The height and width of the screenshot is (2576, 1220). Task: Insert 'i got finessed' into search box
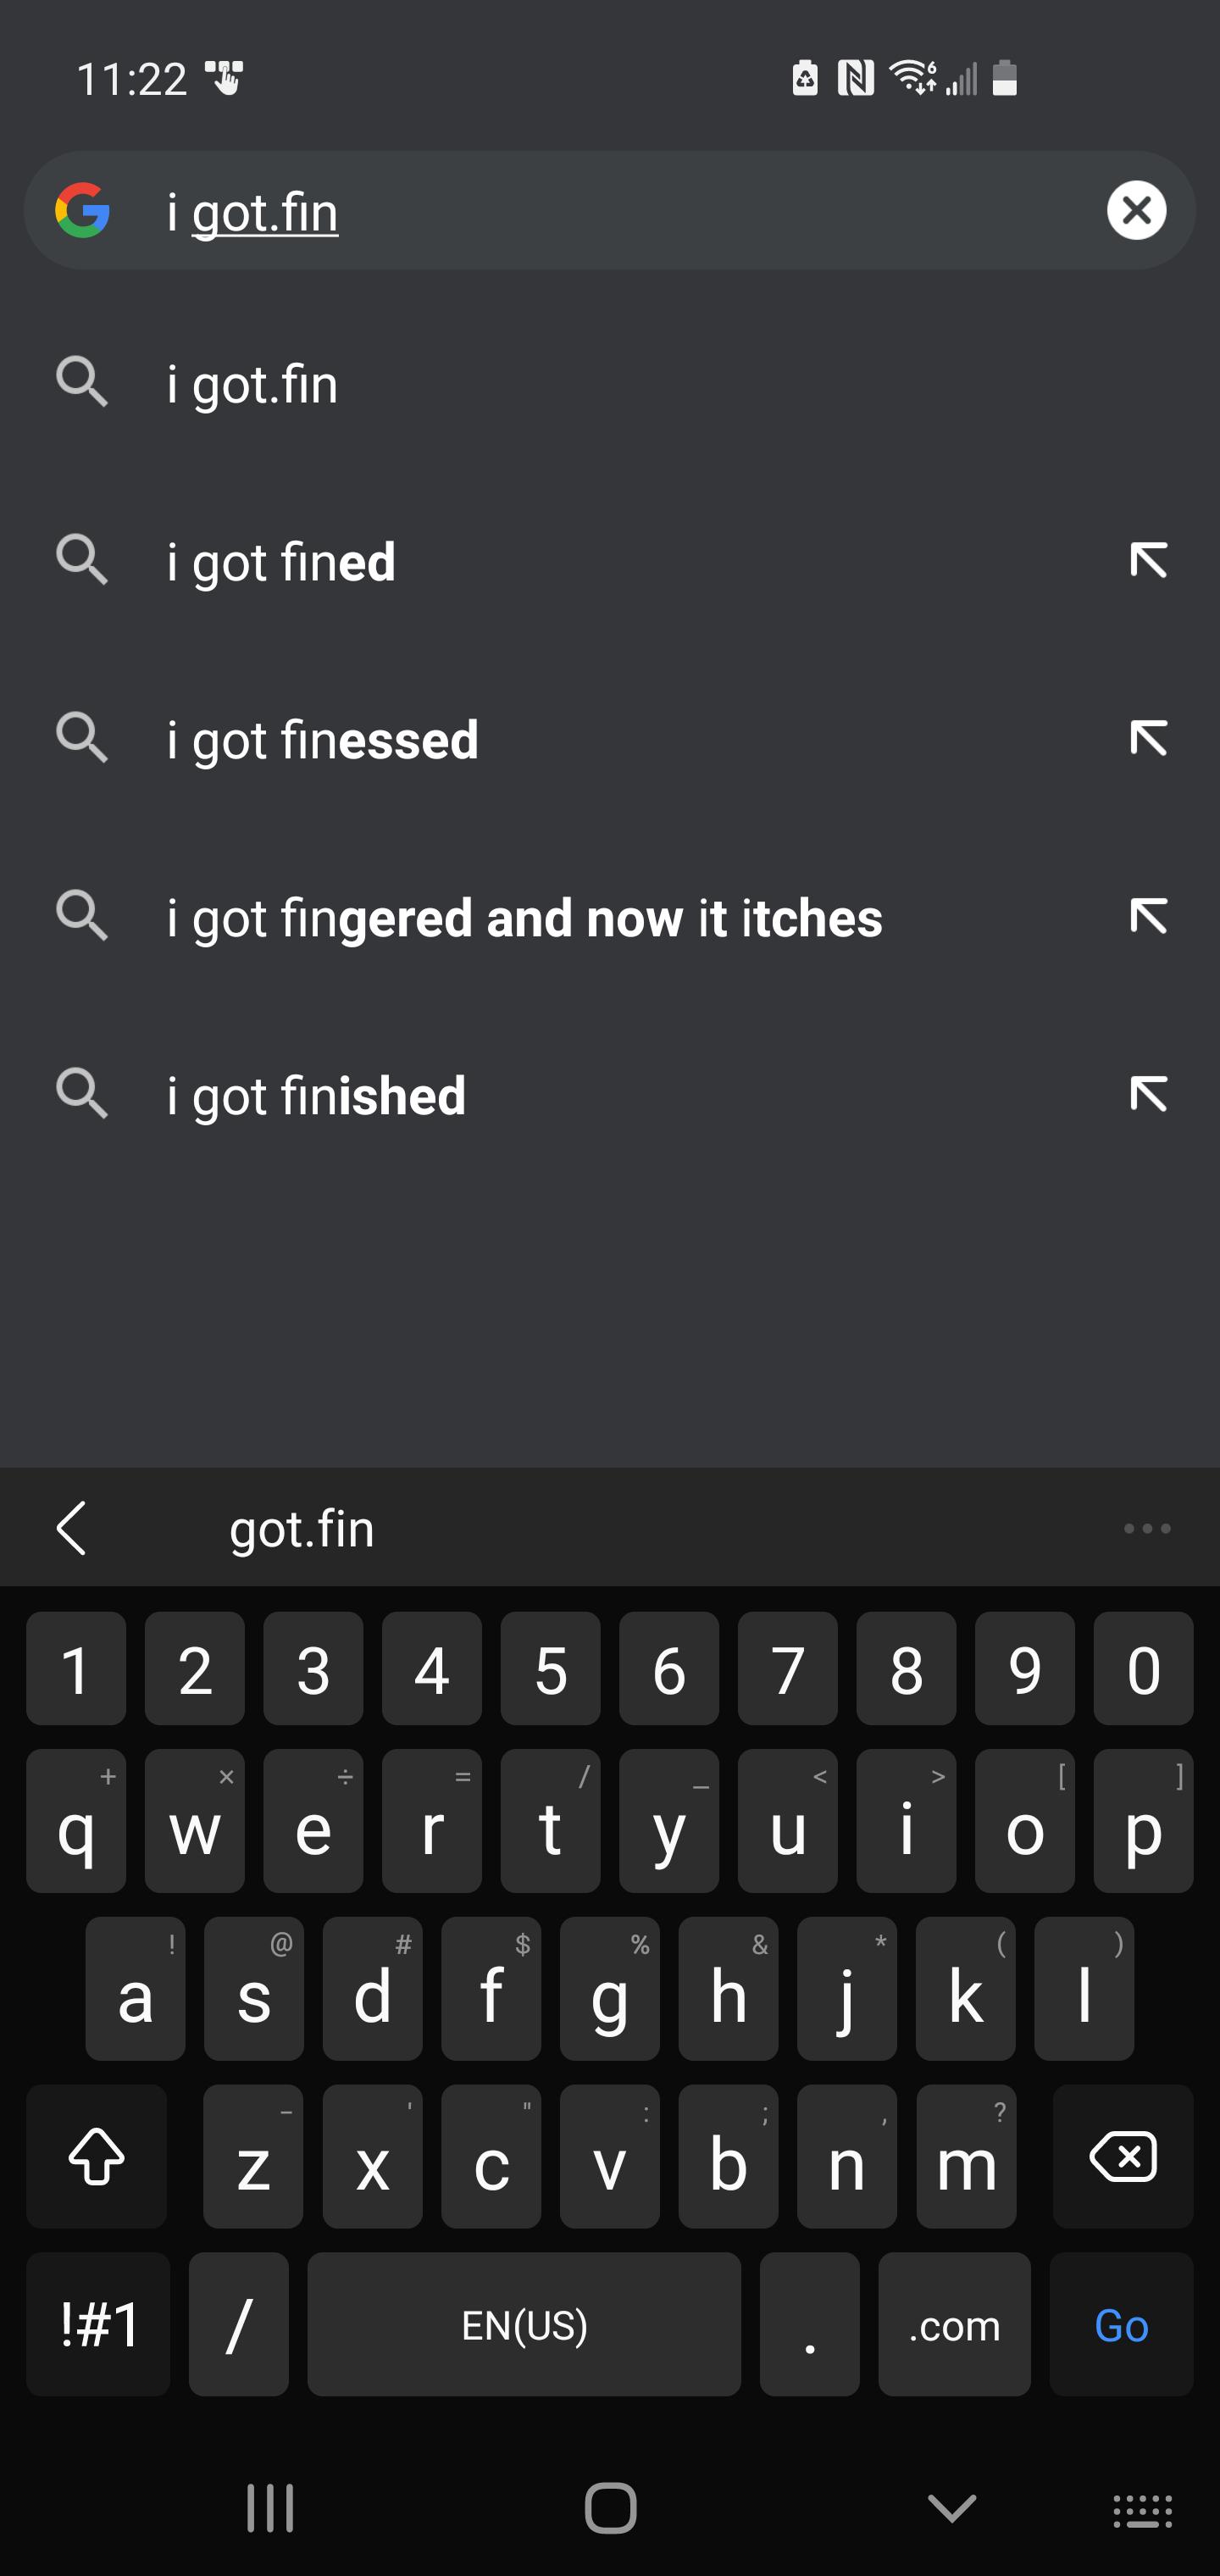tap(1148, 739)
